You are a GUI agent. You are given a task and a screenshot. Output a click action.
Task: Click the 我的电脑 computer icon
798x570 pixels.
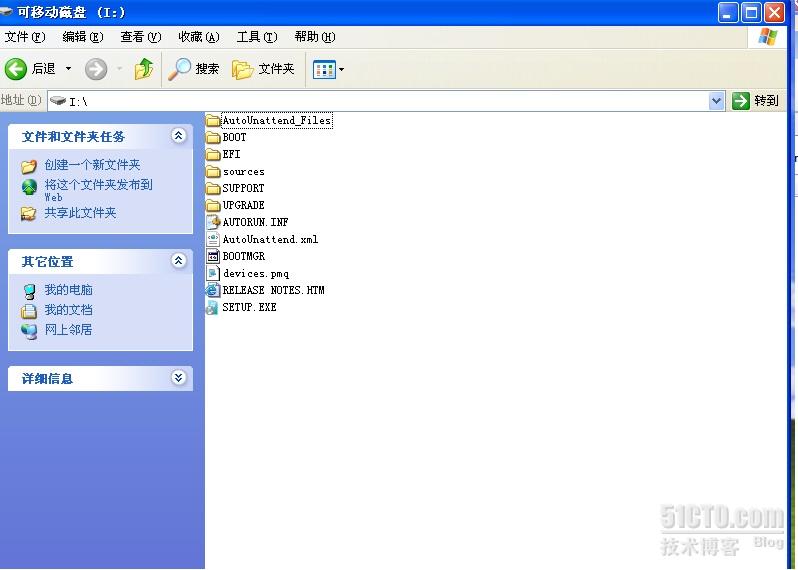pos(30,291)
